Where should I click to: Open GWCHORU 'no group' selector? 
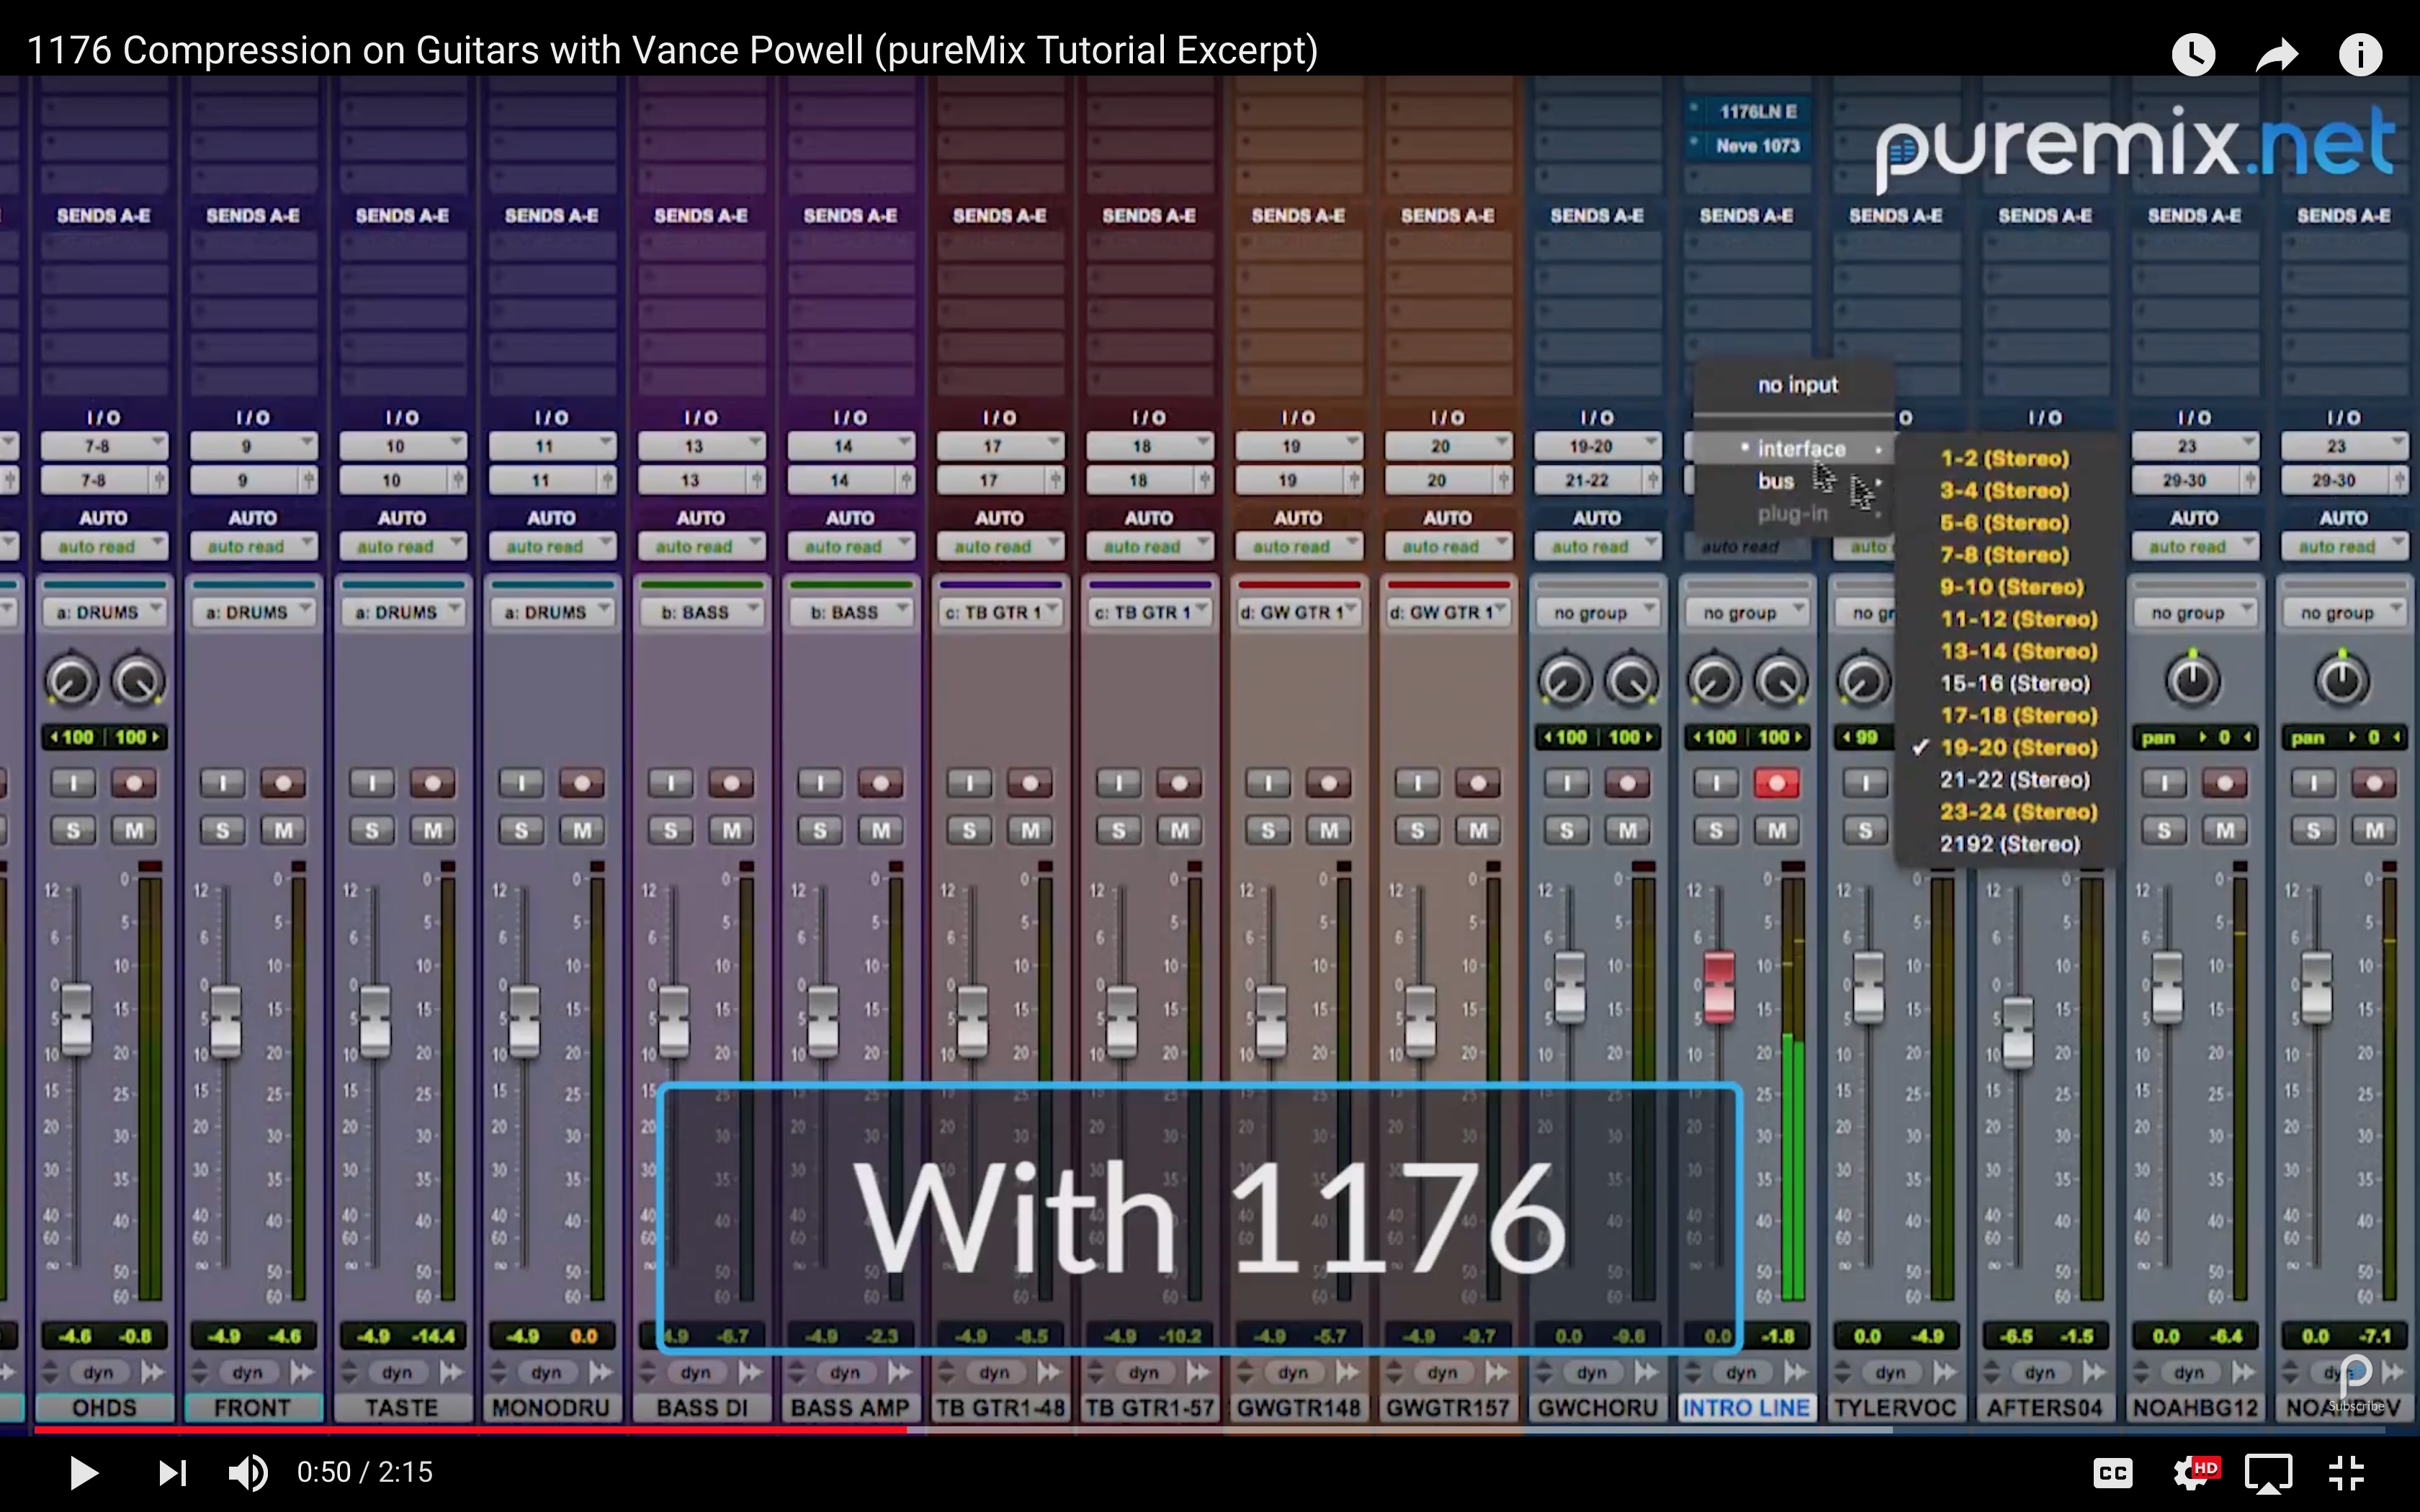tap(1597, 612)
